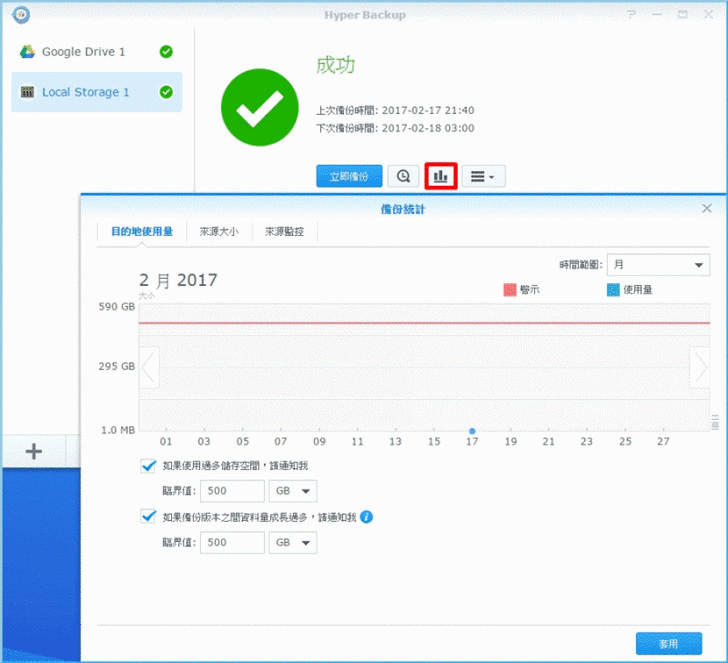This screenshot has height=663, width=728.
Task: Switch to the 來源大小 tab
Action: pyautogui.click(x=219, y=231)
